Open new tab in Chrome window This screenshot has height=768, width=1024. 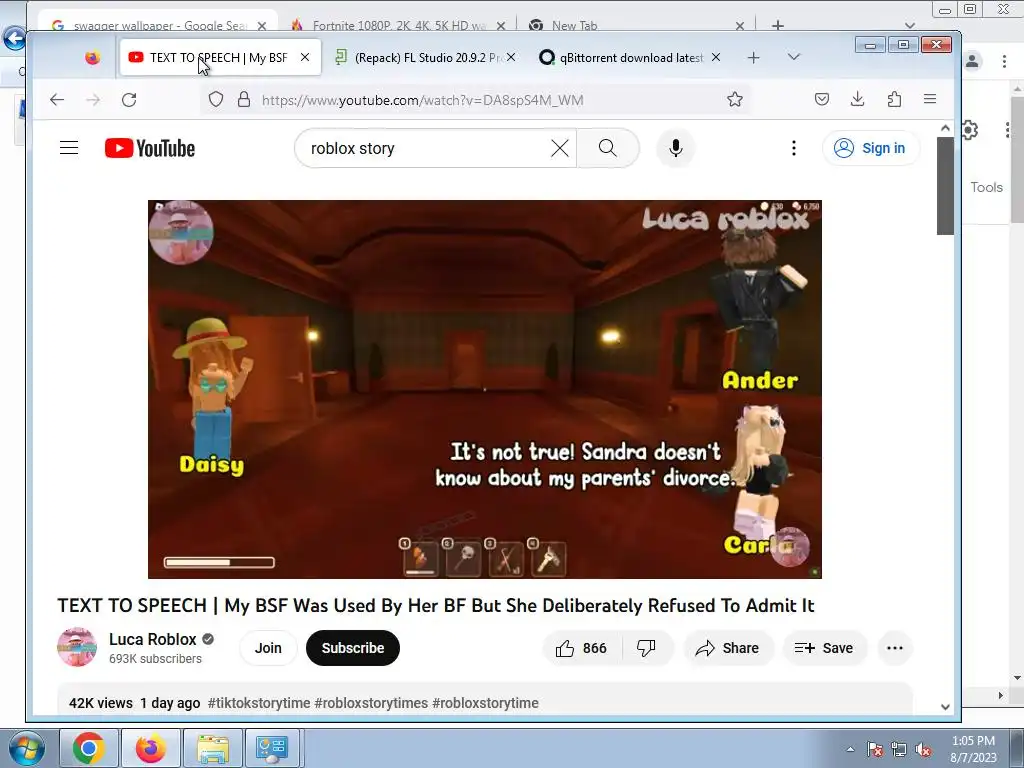(x=778, y=25)
